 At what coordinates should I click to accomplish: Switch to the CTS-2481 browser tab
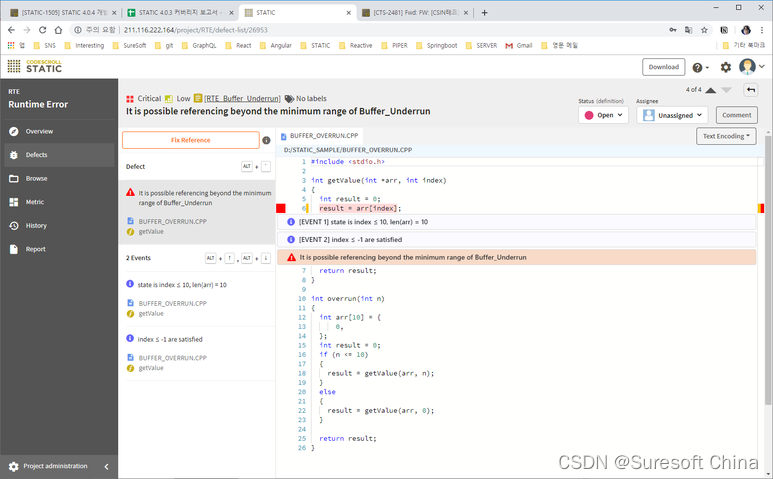(x=415, y=13)
